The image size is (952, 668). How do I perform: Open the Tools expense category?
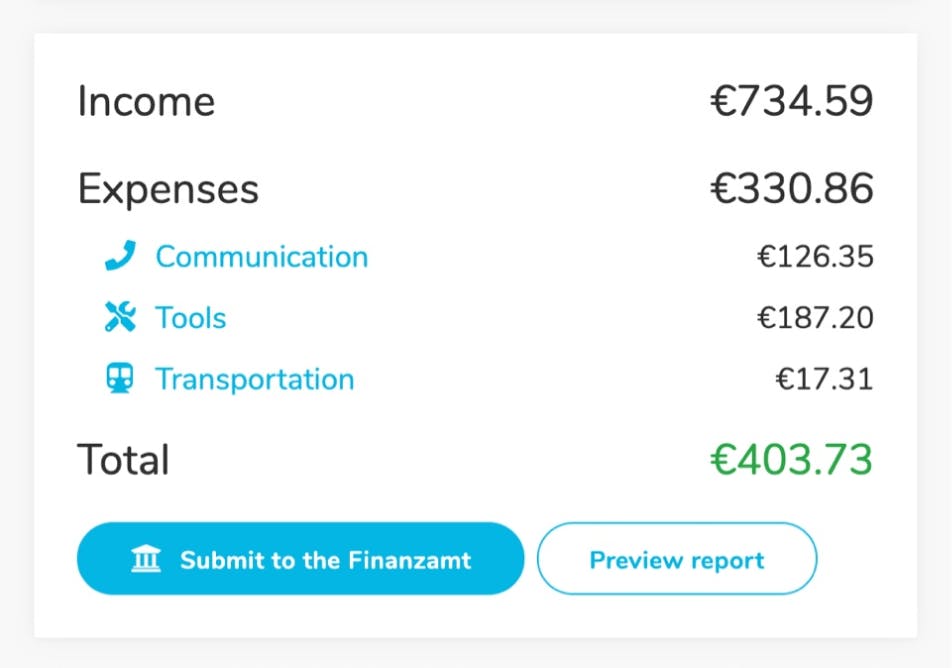click(190, 318)
